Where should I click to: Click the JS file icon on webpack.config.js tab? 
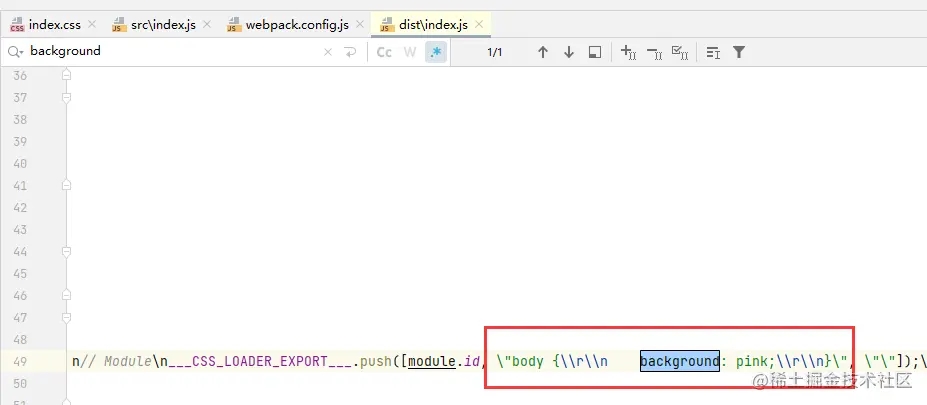pos(234,25)
